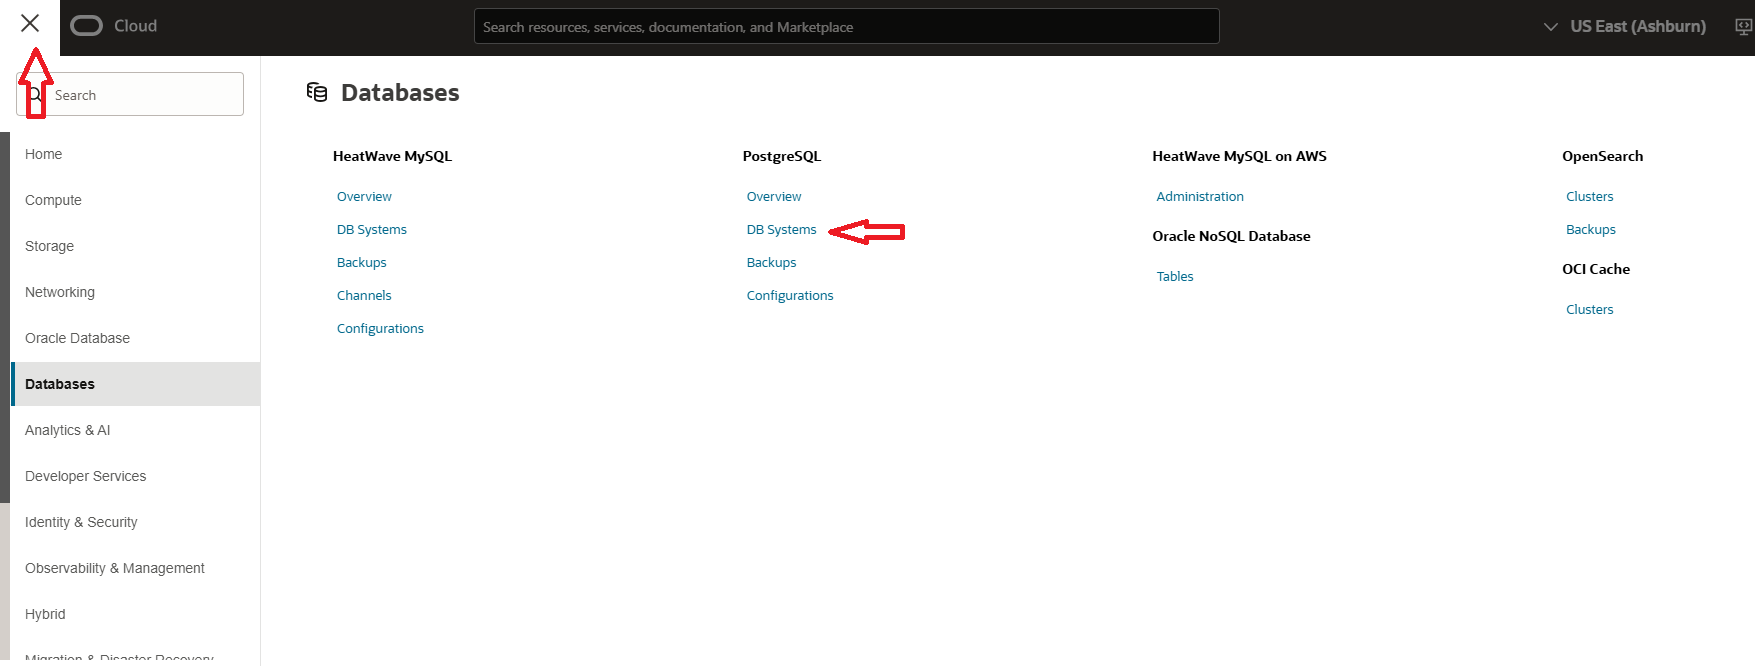Image resolution: width=1755 pixels, height=666 pixels.
Task: Click the Databases heading icon
Action: click(317, 92)
